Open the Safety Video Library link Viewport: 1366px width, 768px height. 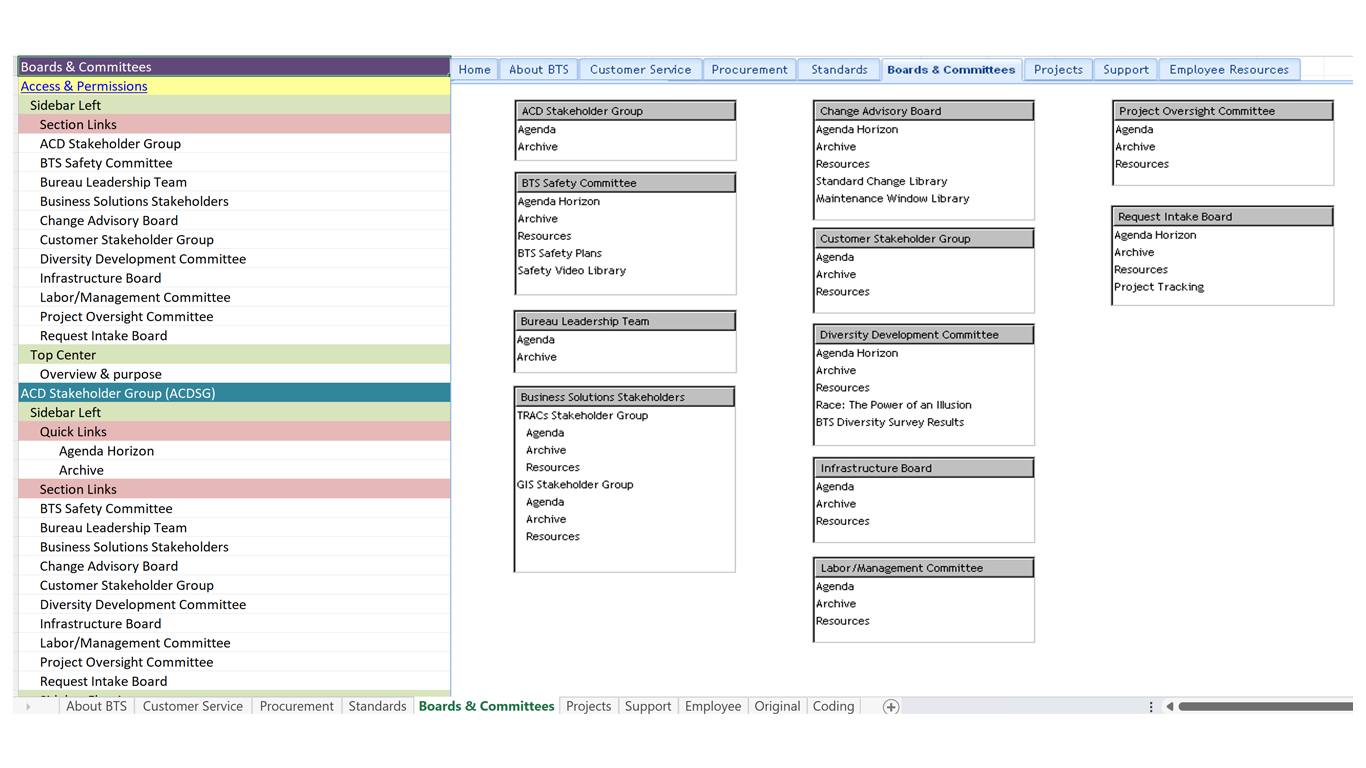click(x=571, y=270)
